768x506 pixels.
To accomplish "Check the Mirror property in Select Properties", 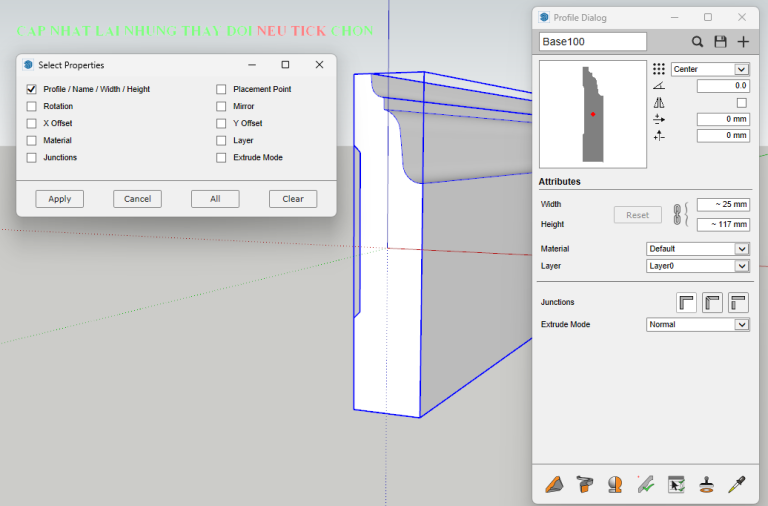I will coord(221,106).
